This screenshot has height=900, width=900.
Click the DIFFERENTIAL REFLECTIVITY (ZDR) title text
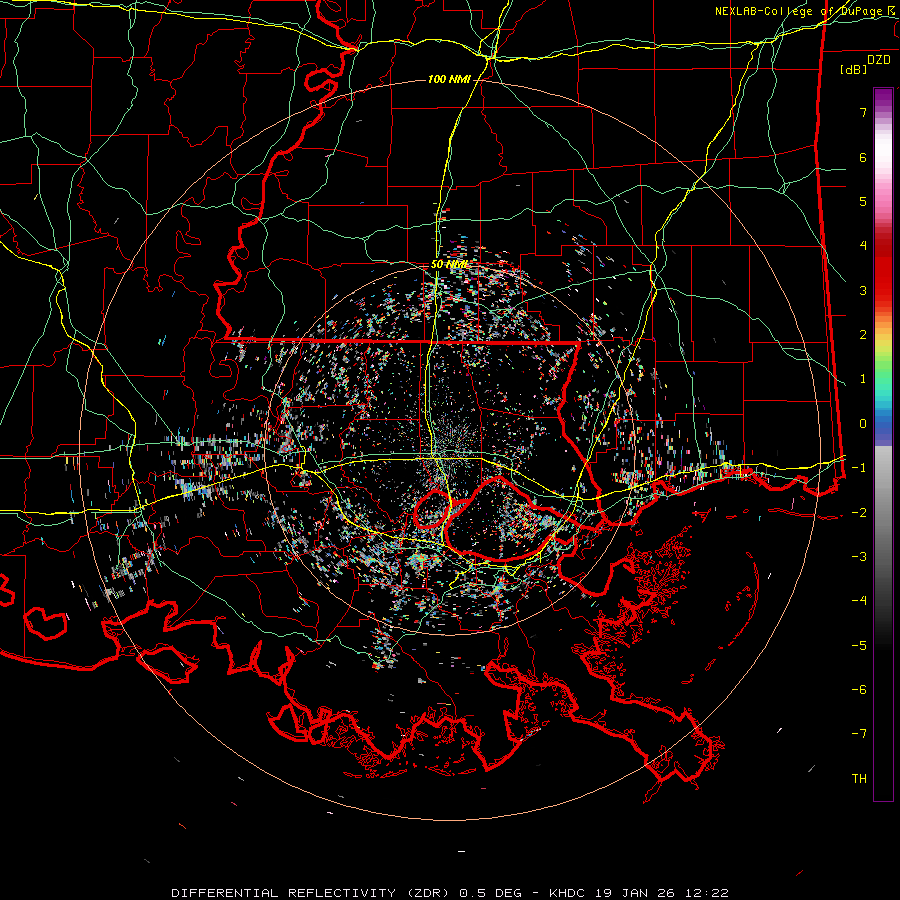pos(312,893)
